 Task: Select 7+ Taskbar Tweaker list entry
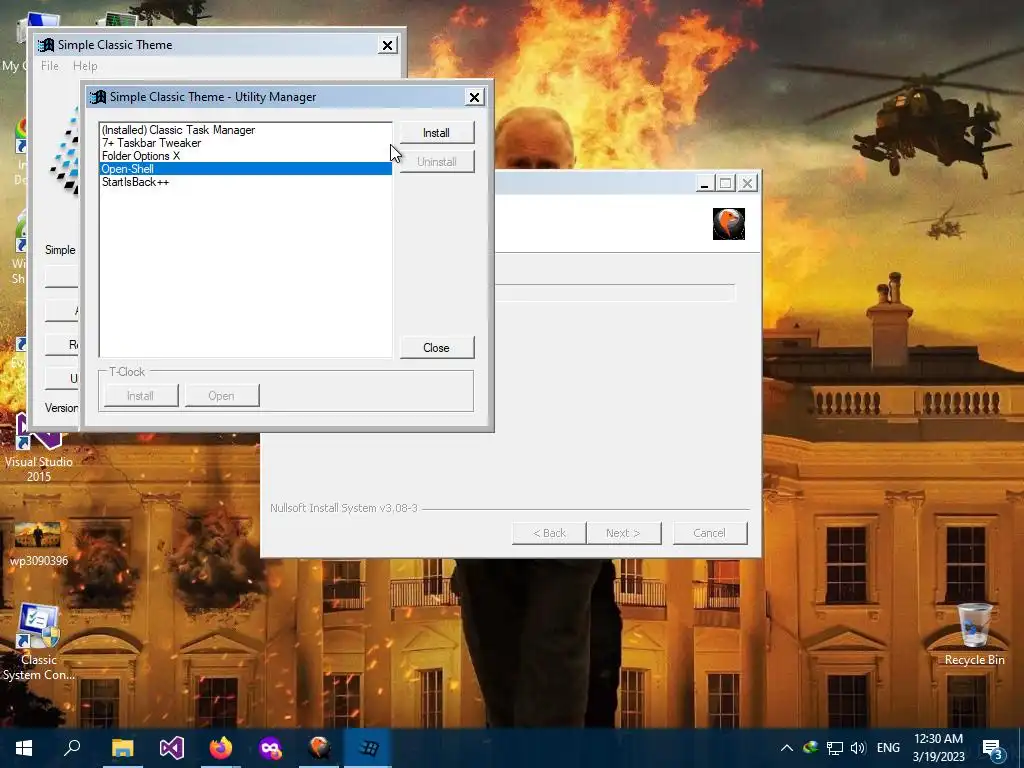(x=246, y=143)
